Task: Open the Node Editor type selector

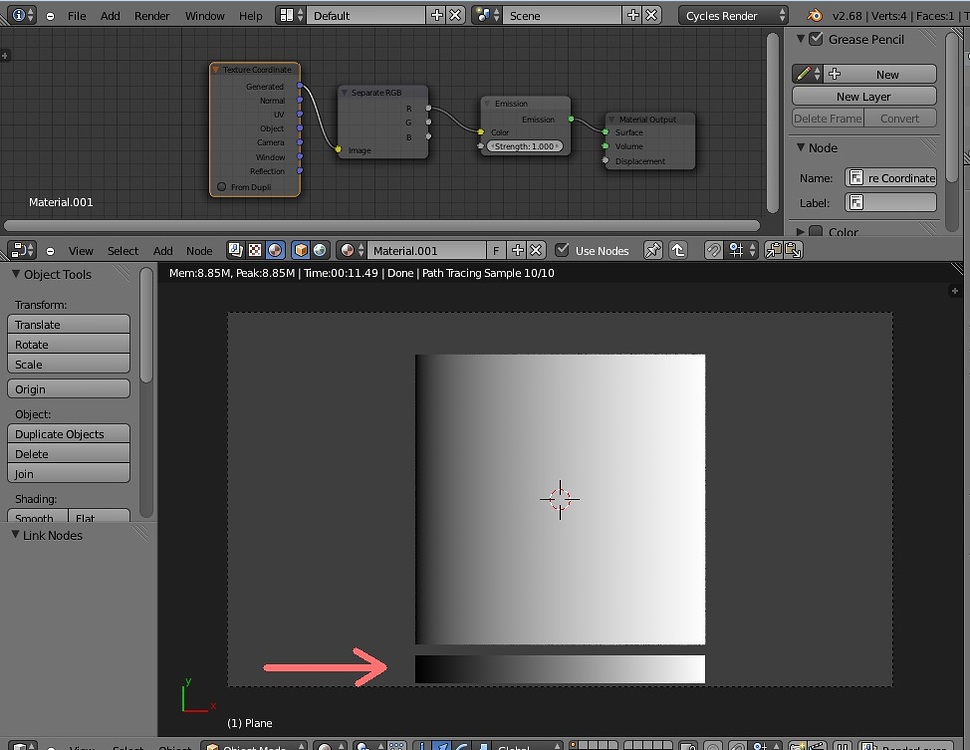Action: pyautogui.click(x=24, y=250)
